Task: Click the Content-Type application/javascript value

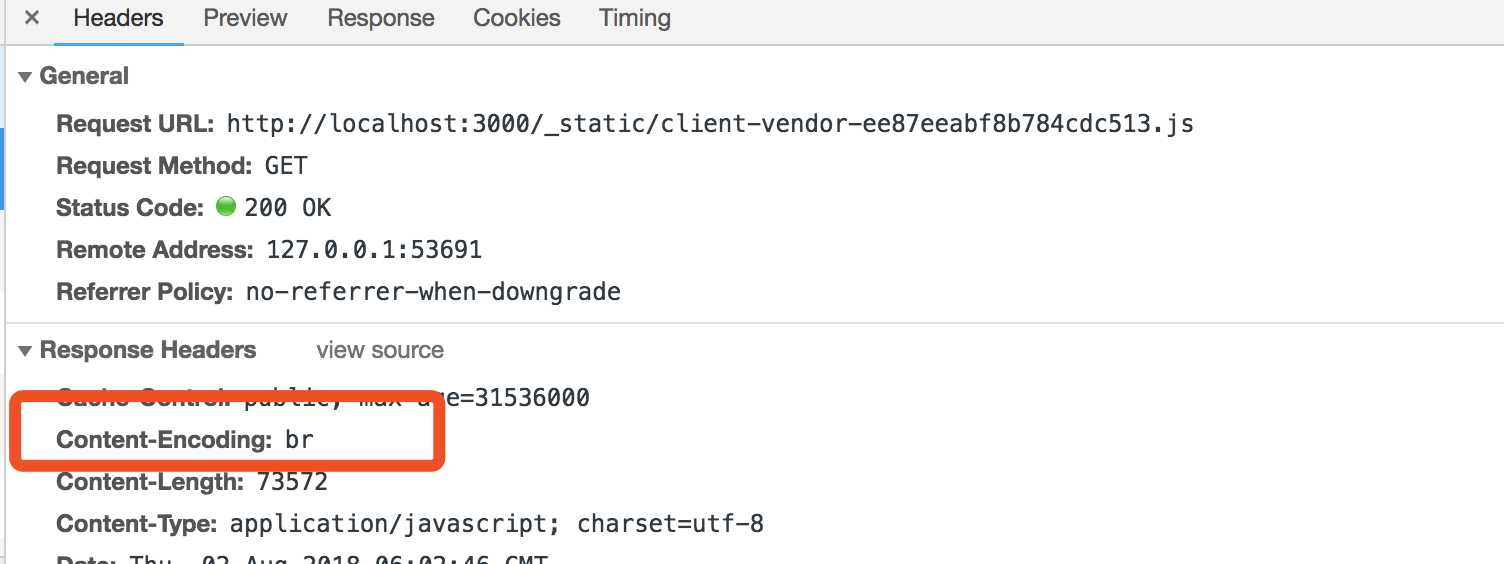Action: click(x=497, y=524)
